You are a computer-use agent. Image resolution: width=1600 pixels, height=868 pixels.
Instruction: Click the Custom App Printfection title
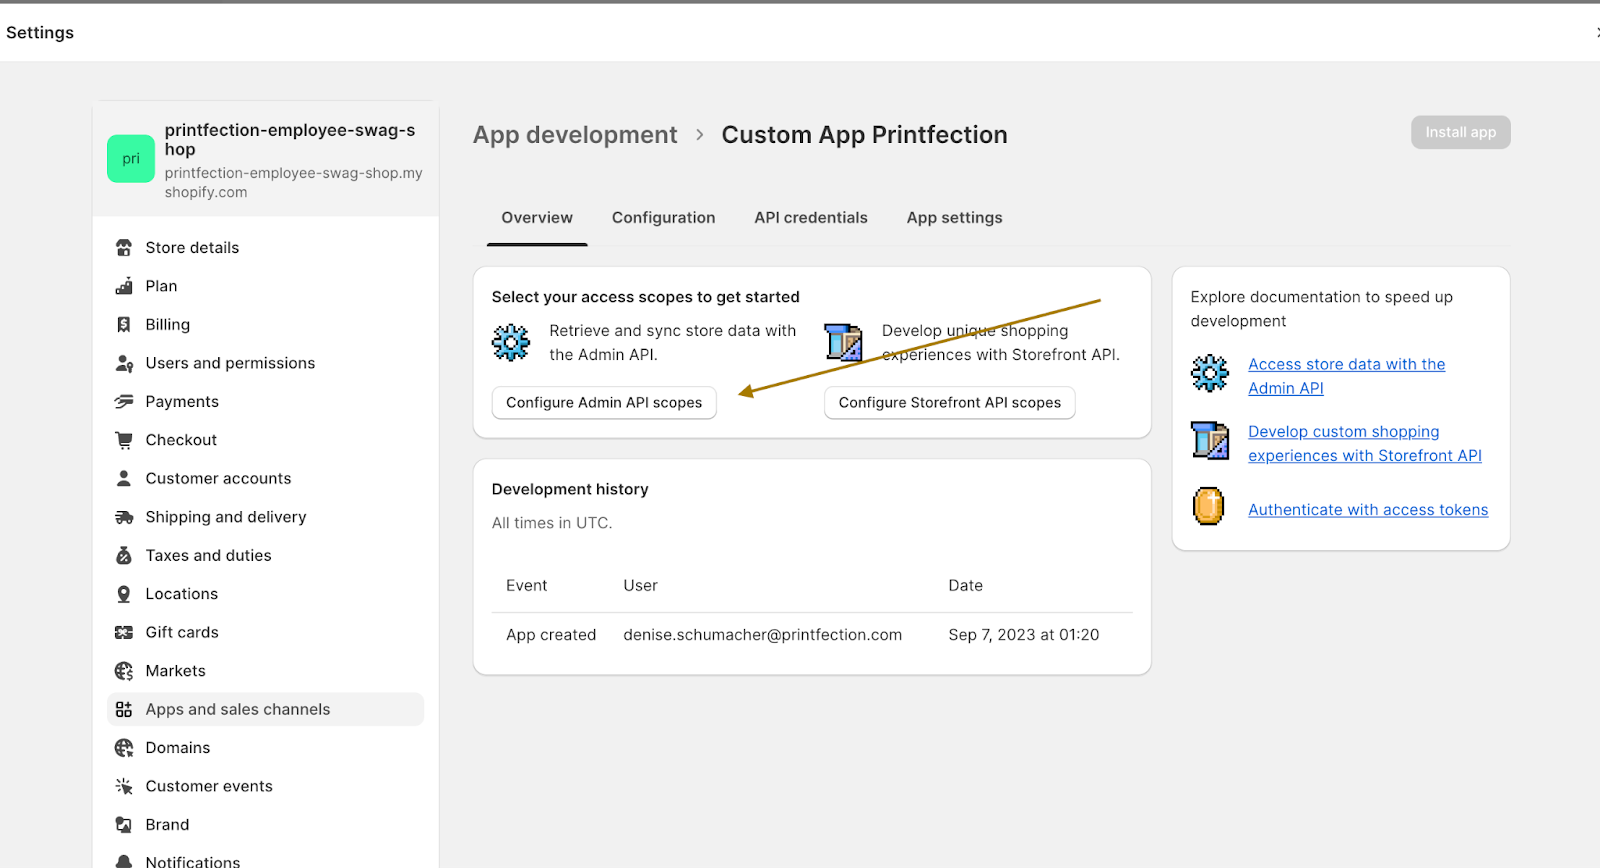(x=865, y=135)
